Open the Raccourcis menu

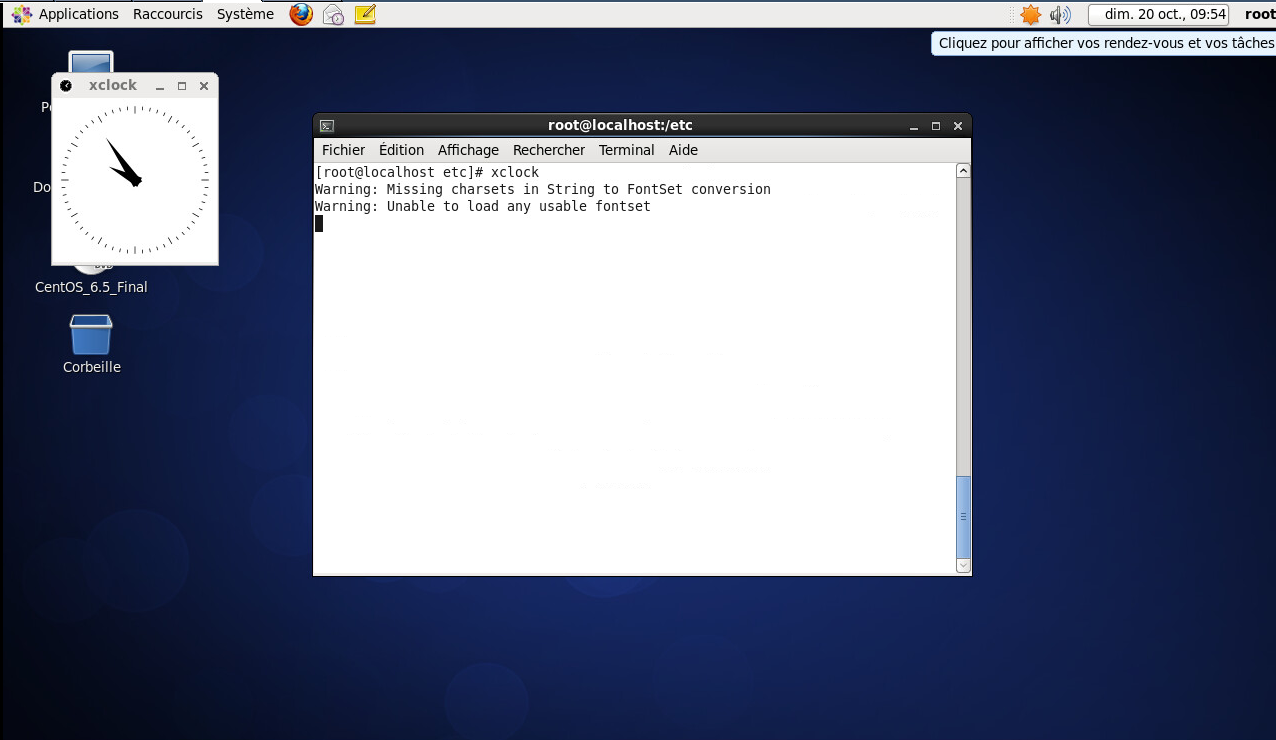(x=167, y=14)
